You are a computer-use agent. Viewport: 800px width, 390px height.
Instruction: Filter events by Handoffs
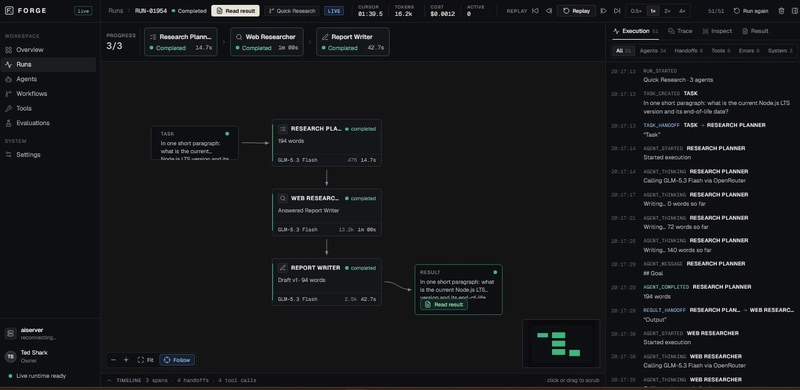click(x=688, y=51)
